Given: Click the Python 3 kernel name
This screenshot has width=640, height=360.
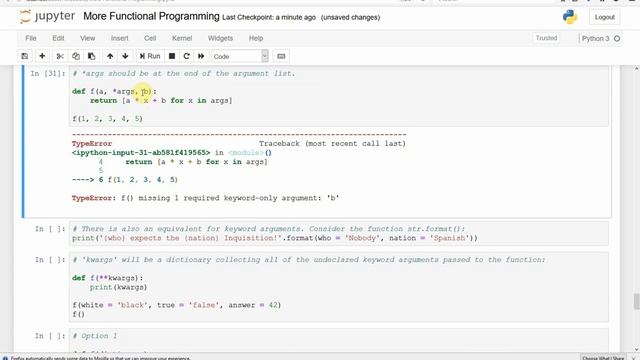Looking at the screenshot, I should click(x=596, y=38).
